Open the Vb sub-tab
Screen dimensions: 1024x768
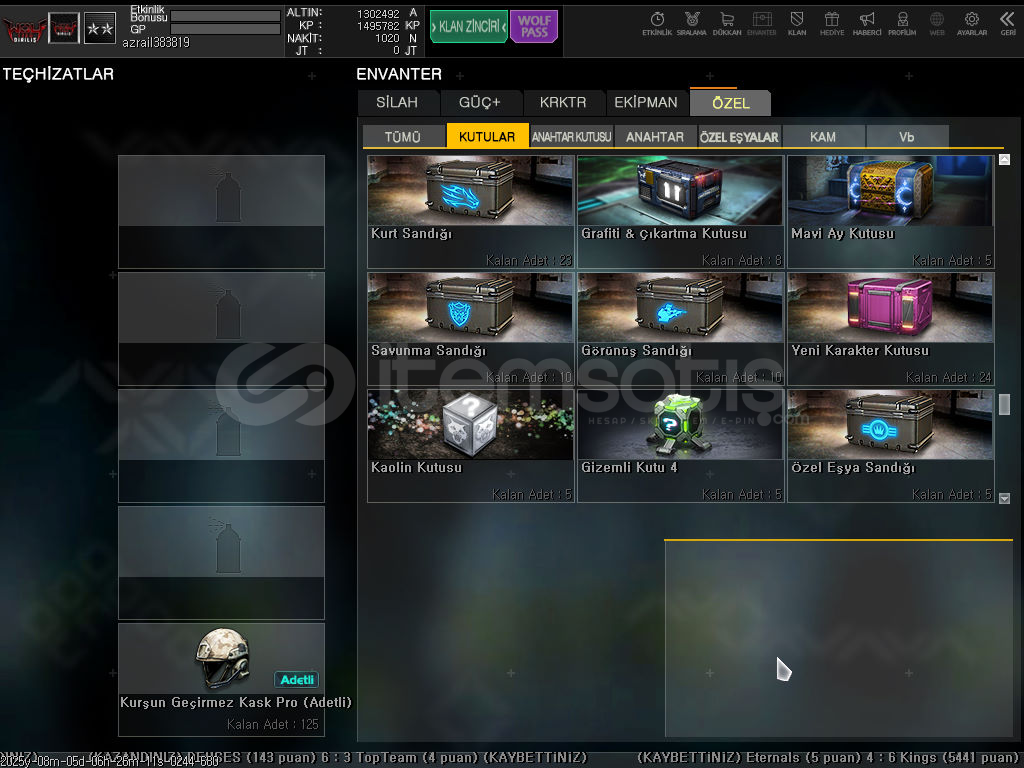[x=906, y=136]
